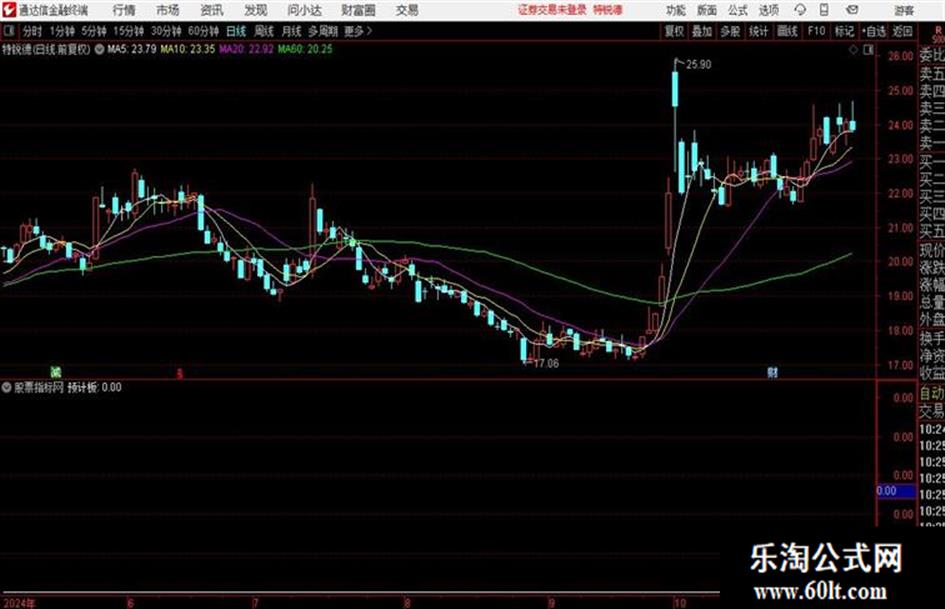Switch to 1分钟 period
This screenshot has width=945, height=609.
tap(61, 31)
